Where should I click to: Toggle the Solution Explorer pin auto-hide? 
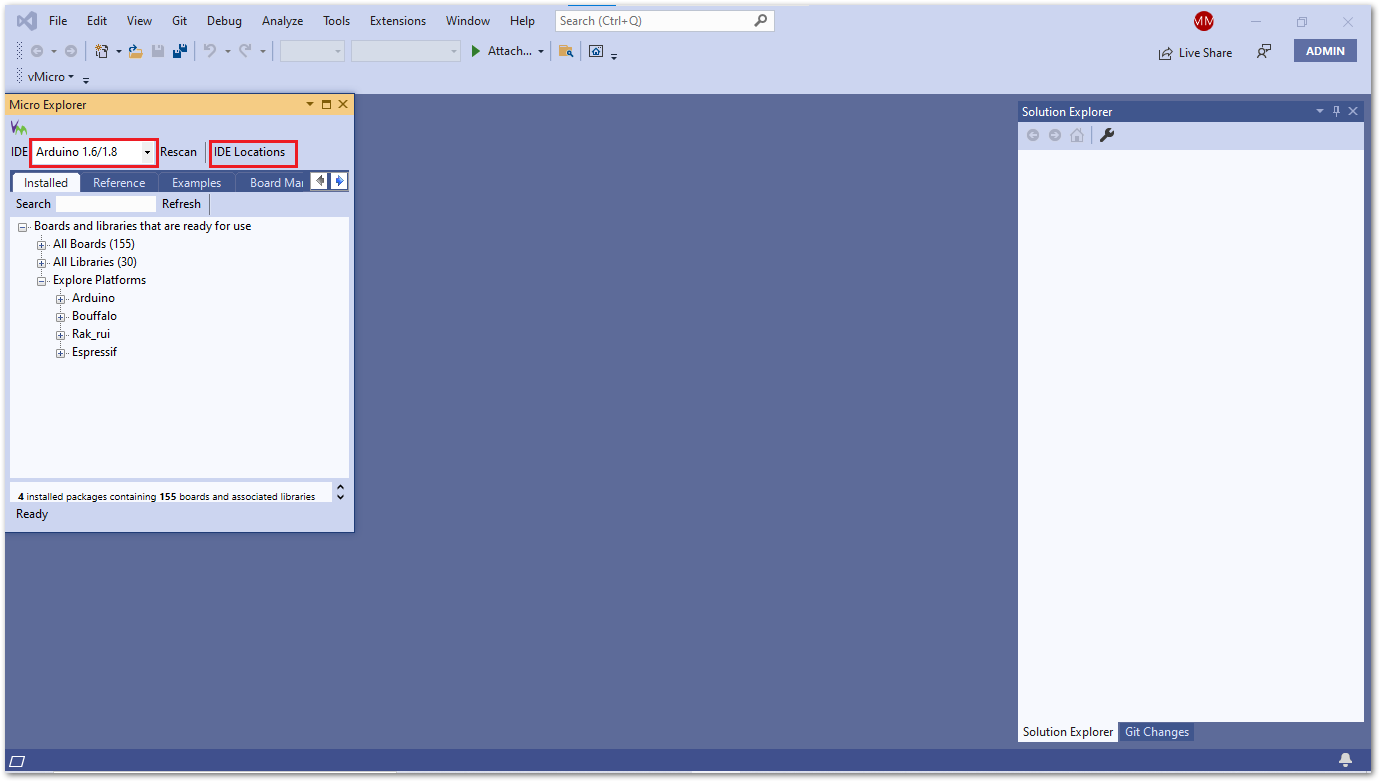(x=1336, y=111)
